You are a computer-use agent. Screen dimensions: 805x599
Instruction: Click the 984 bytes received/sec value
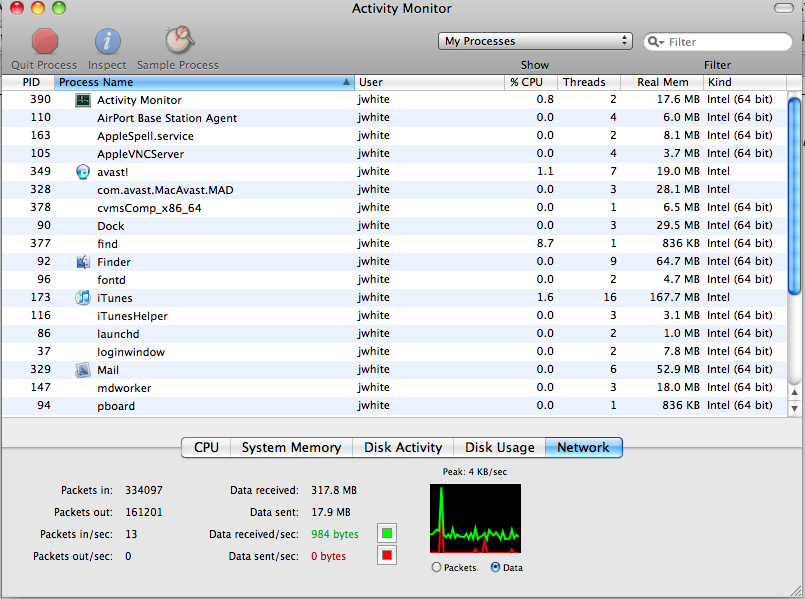pos(335,534)
